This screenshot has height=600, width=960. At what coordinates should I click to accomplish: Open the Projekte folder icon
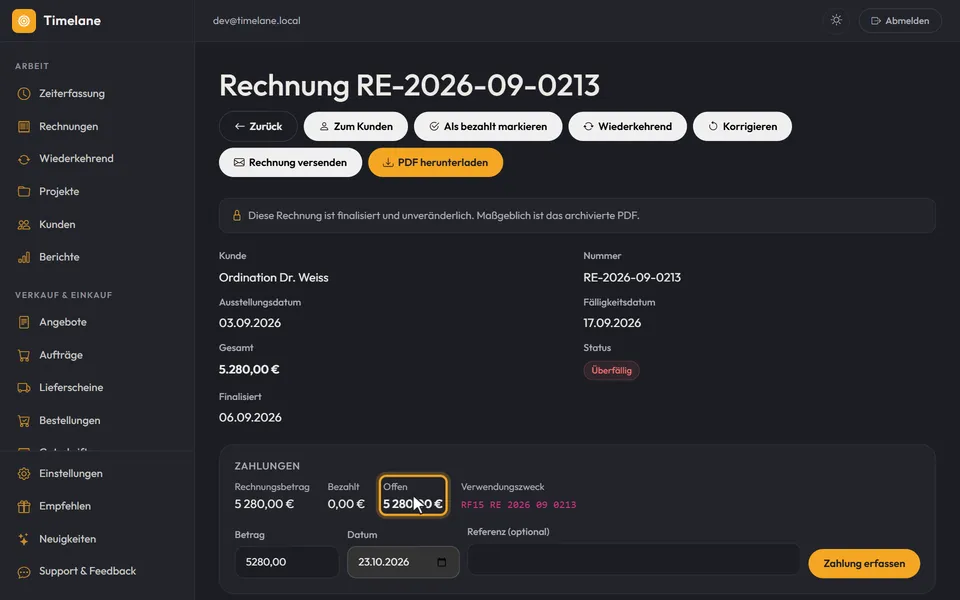(x=24, y=192)
